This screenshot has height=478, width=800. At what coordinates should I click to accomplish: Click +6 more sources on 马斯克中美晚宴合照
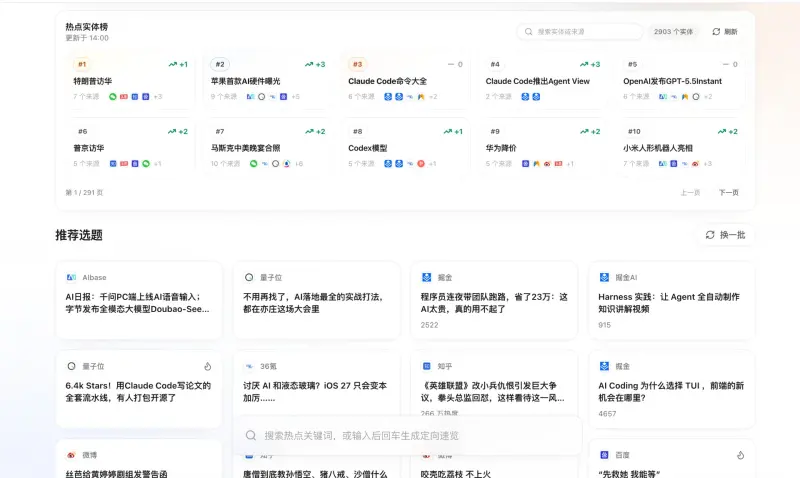click(x=299, y=164)
